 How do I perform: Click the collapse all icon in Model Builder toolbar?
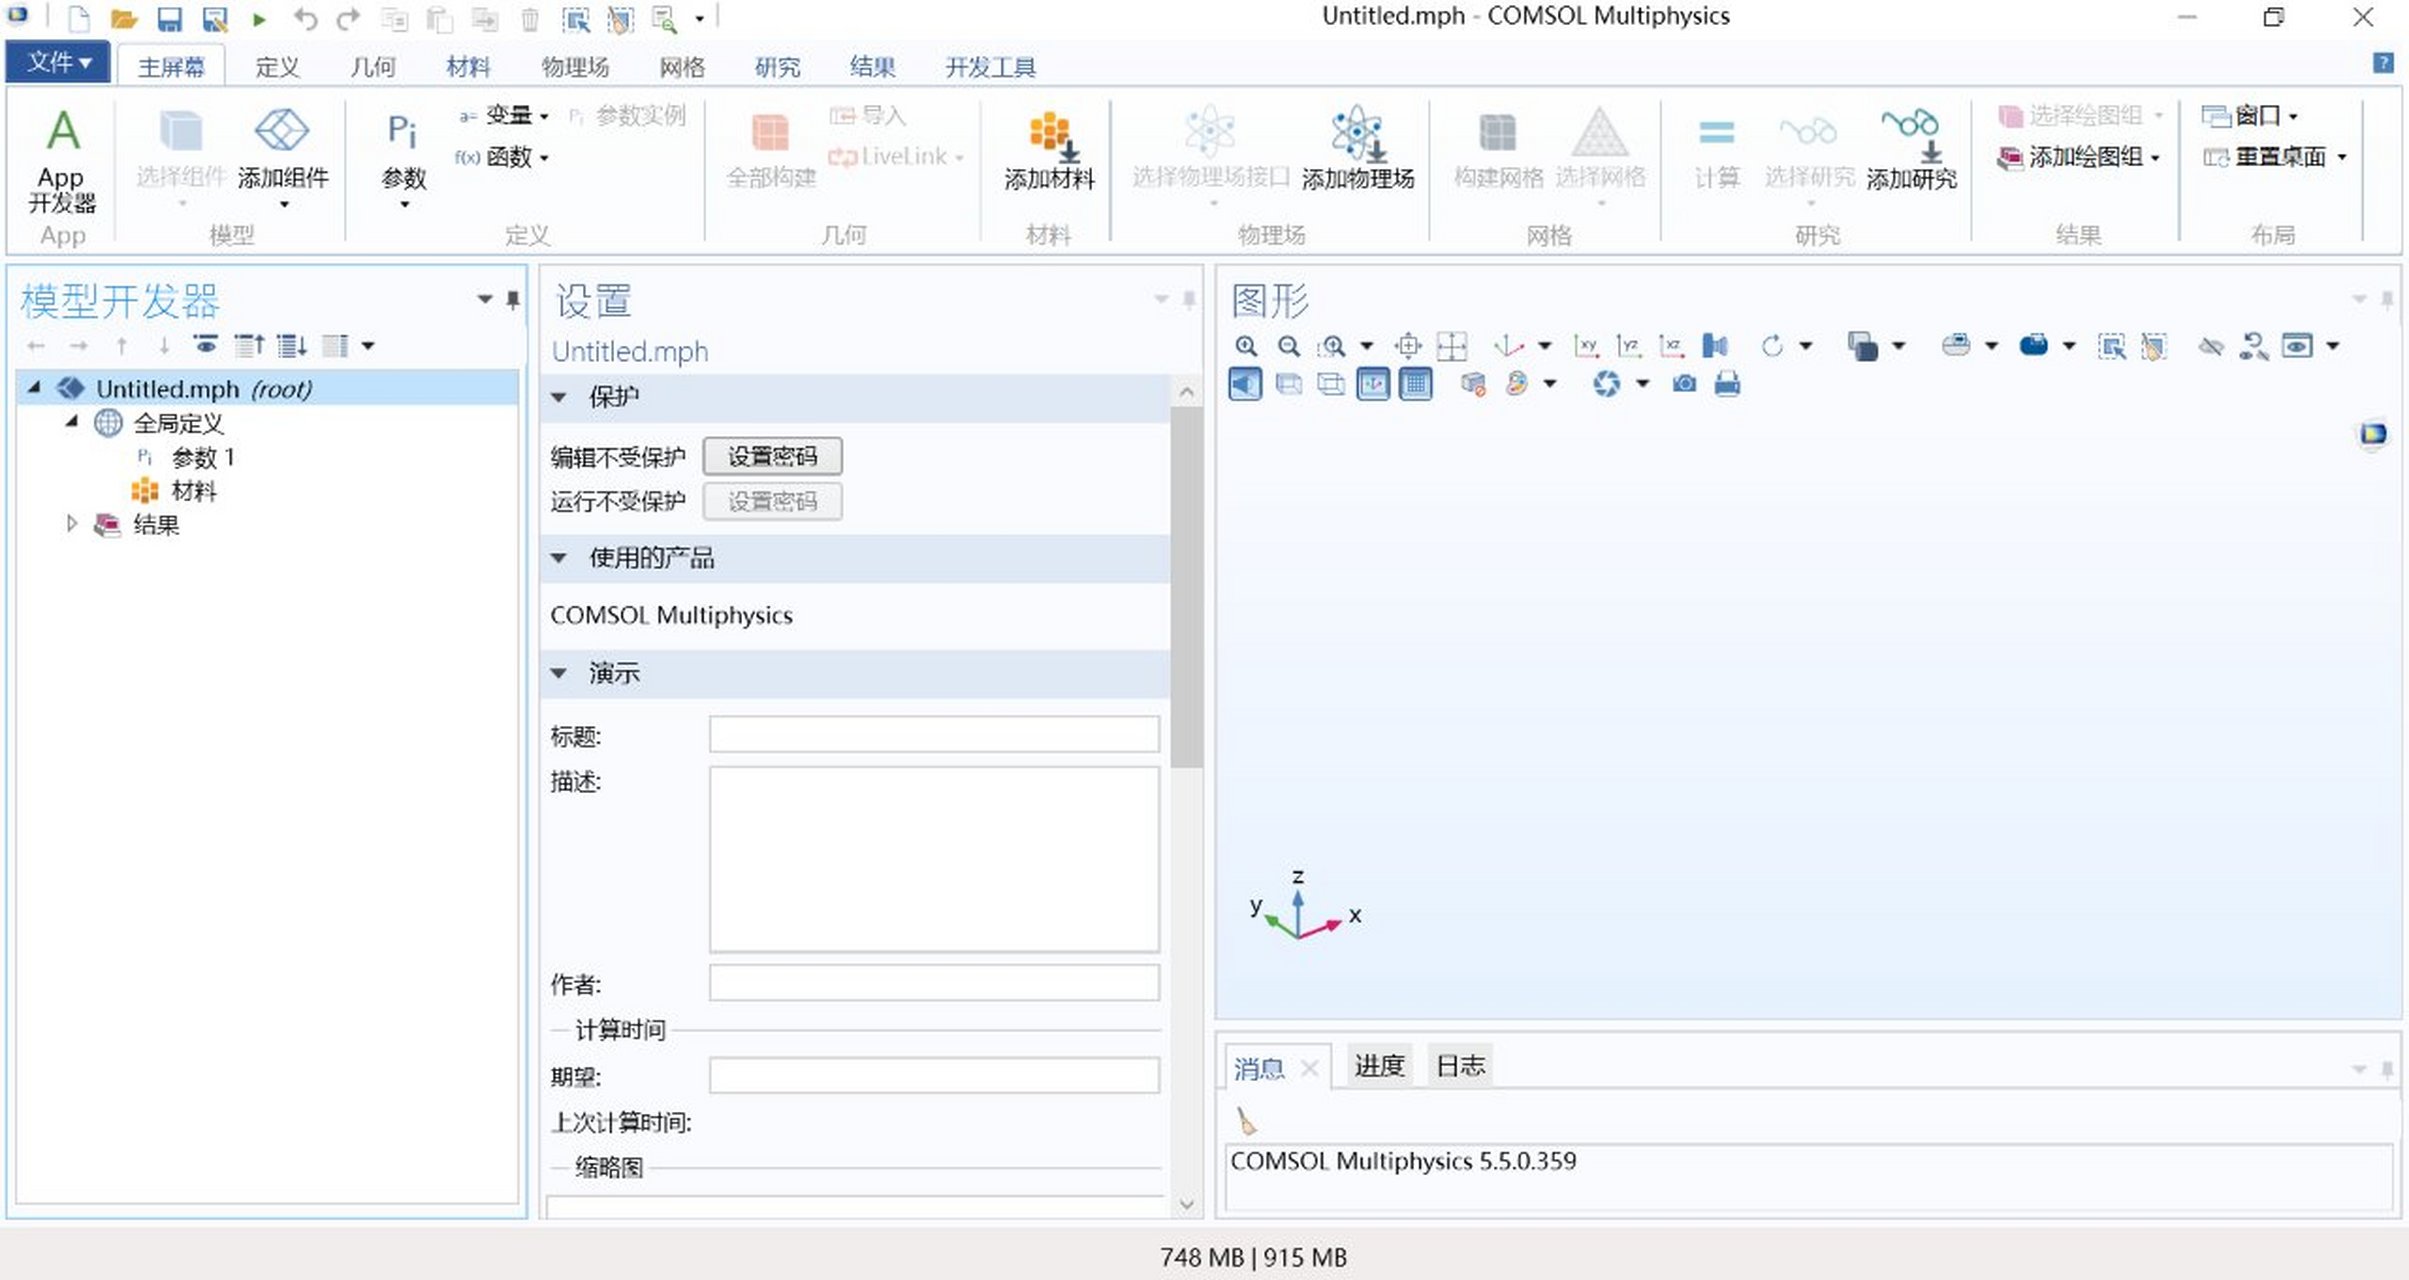249,346
